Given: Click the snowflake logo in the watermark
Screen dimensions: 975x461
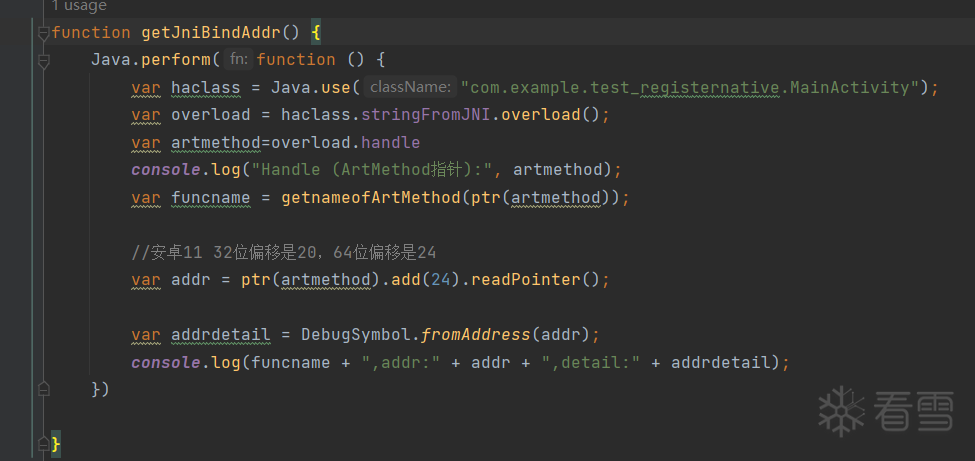Looking at the screenshot, I should (842, 411).
